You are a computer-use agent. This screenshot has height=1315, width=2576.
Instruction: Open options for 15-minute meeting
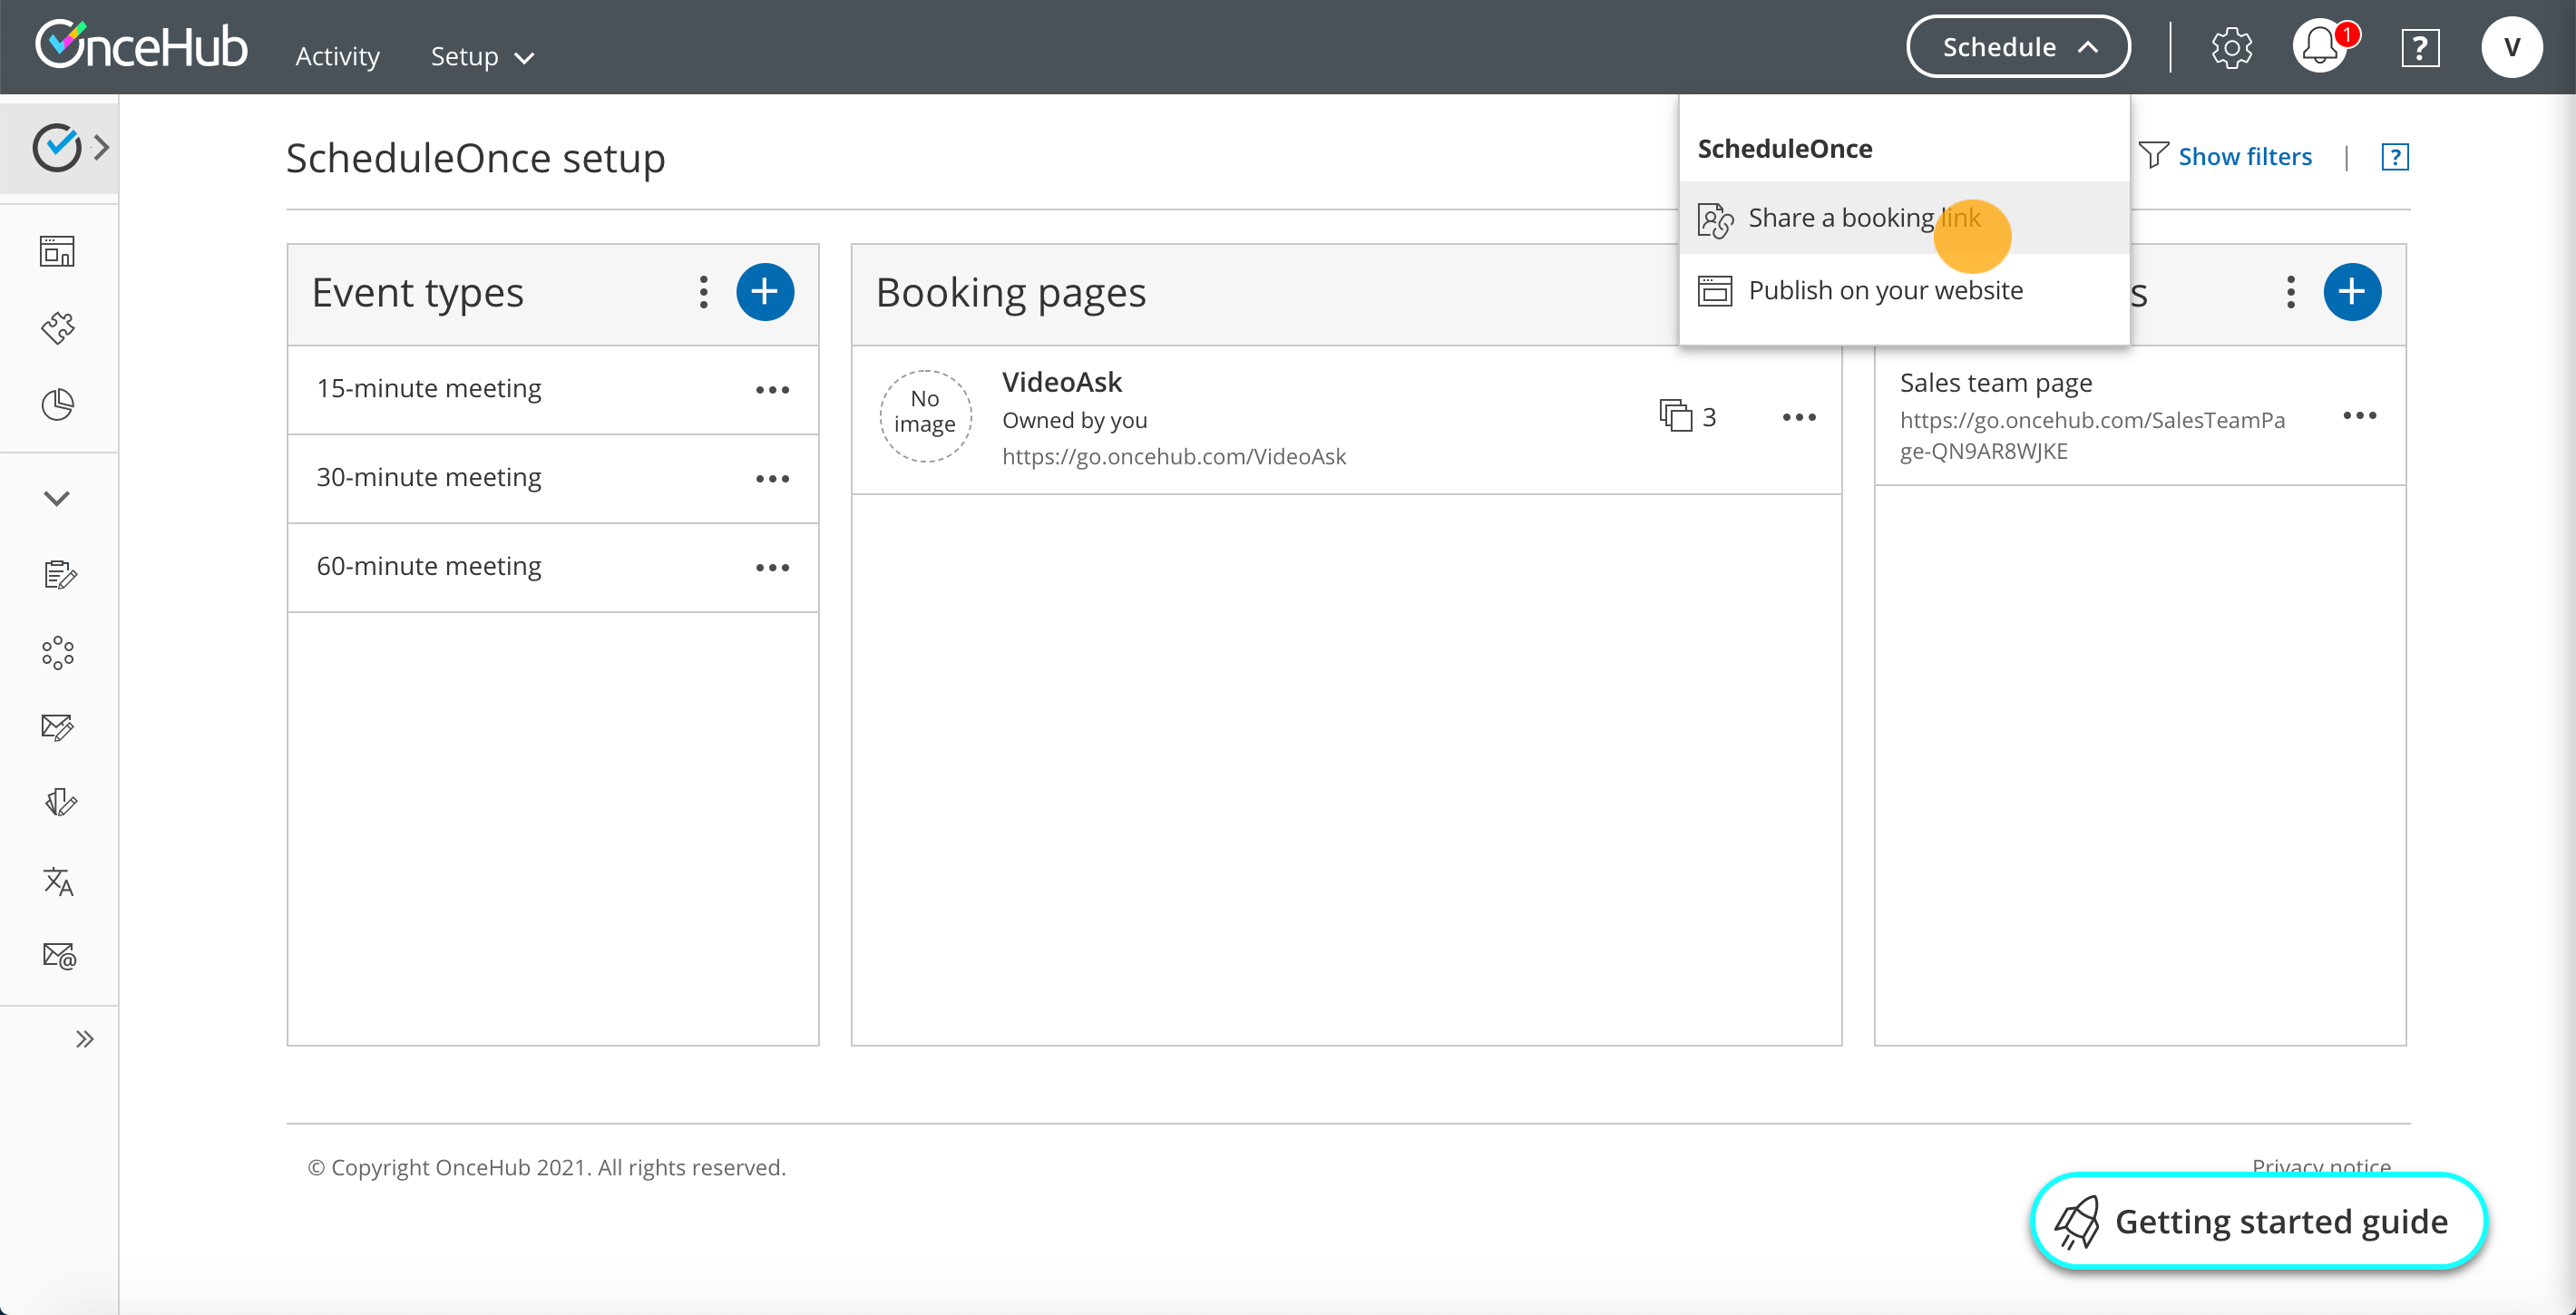pyautogui.click(x=772, y=390)
